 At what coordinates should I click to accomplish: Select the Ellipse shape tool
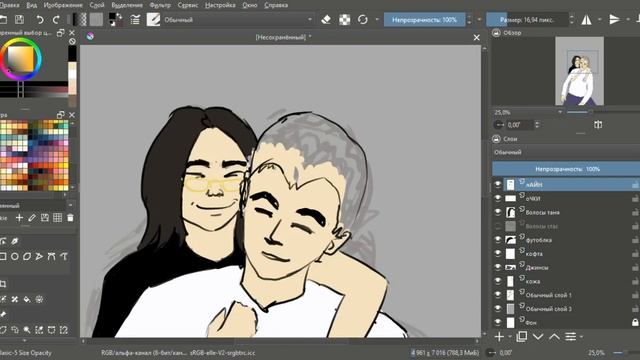point(15,256)
